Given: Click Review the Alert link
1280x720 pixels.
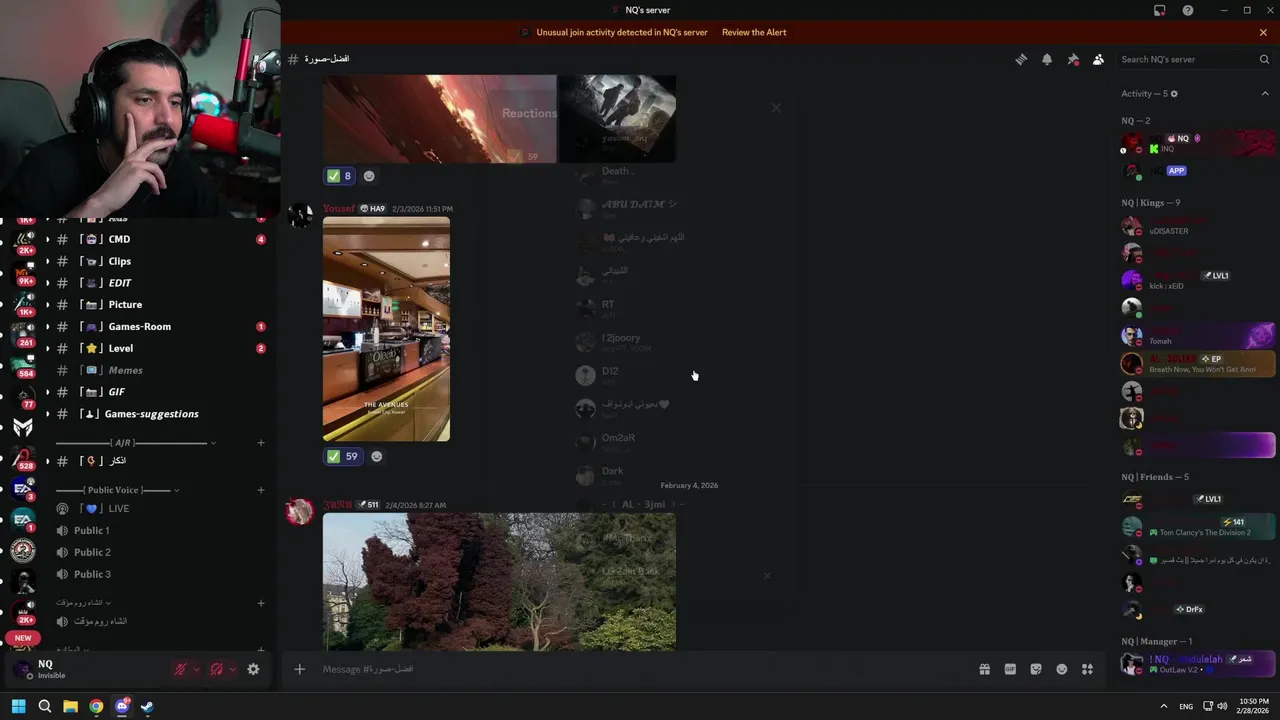Looking at the screenshot, I should click(754, 32).
